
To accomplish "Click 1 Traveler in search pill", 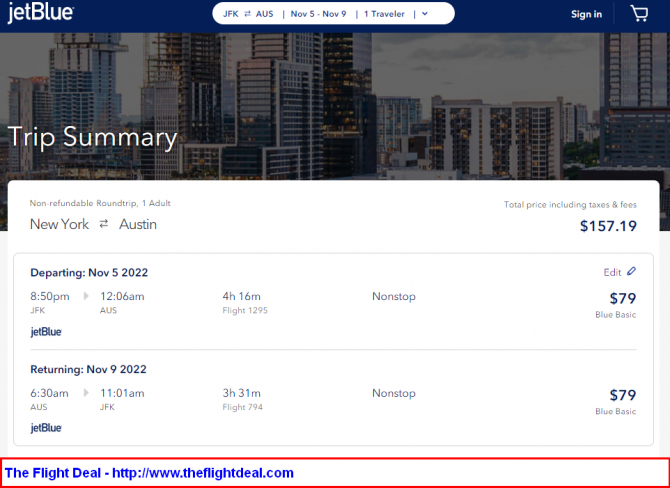I will click(x=384, y=14).
